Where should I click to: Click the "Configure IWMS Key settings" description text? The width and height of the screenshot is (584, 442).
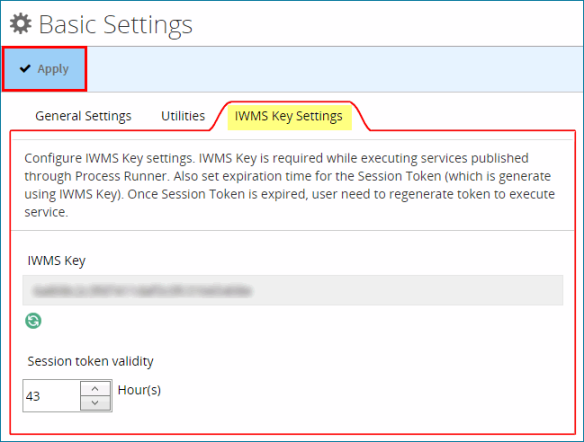(290, 185)
